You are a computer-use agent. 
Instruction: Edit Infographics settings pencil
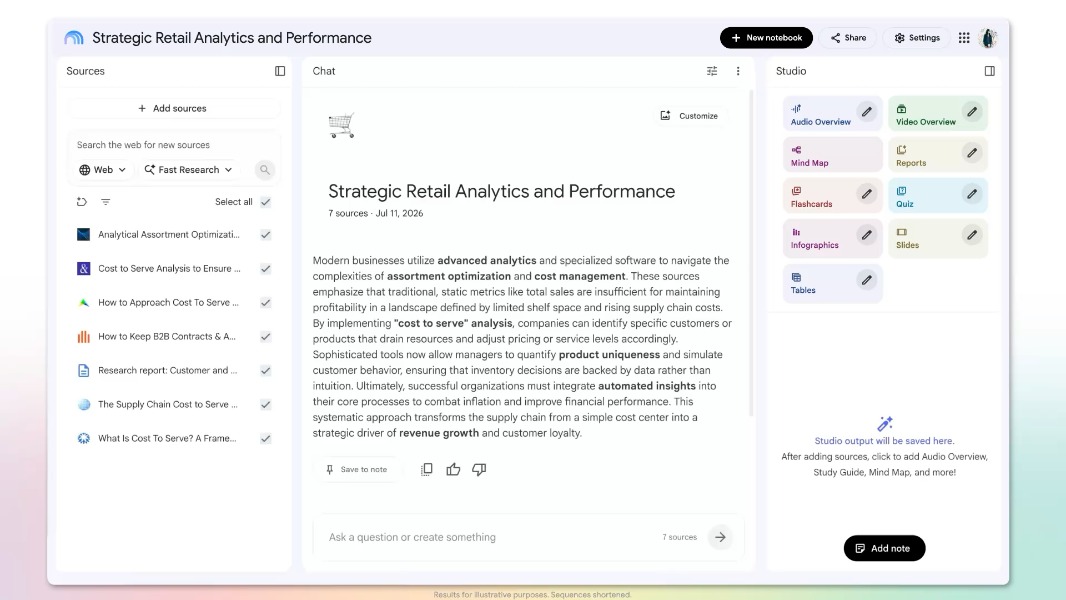click(x=866, y=235)
